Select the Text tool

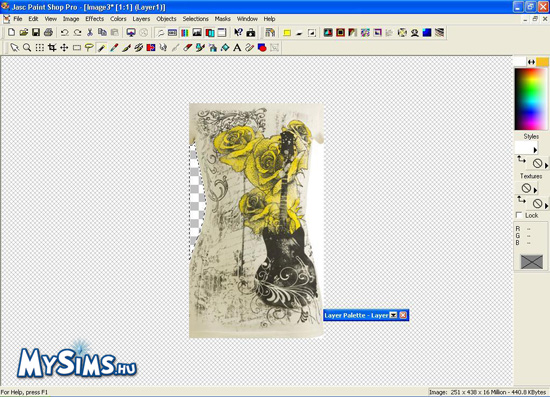(x=237, y=47)
